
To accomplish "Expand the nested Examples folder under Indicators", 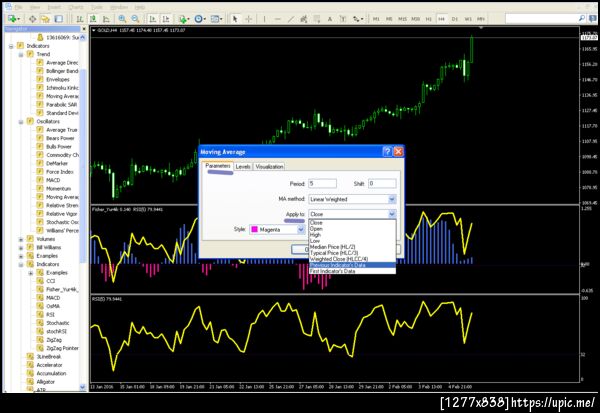I will click(31, 273).
